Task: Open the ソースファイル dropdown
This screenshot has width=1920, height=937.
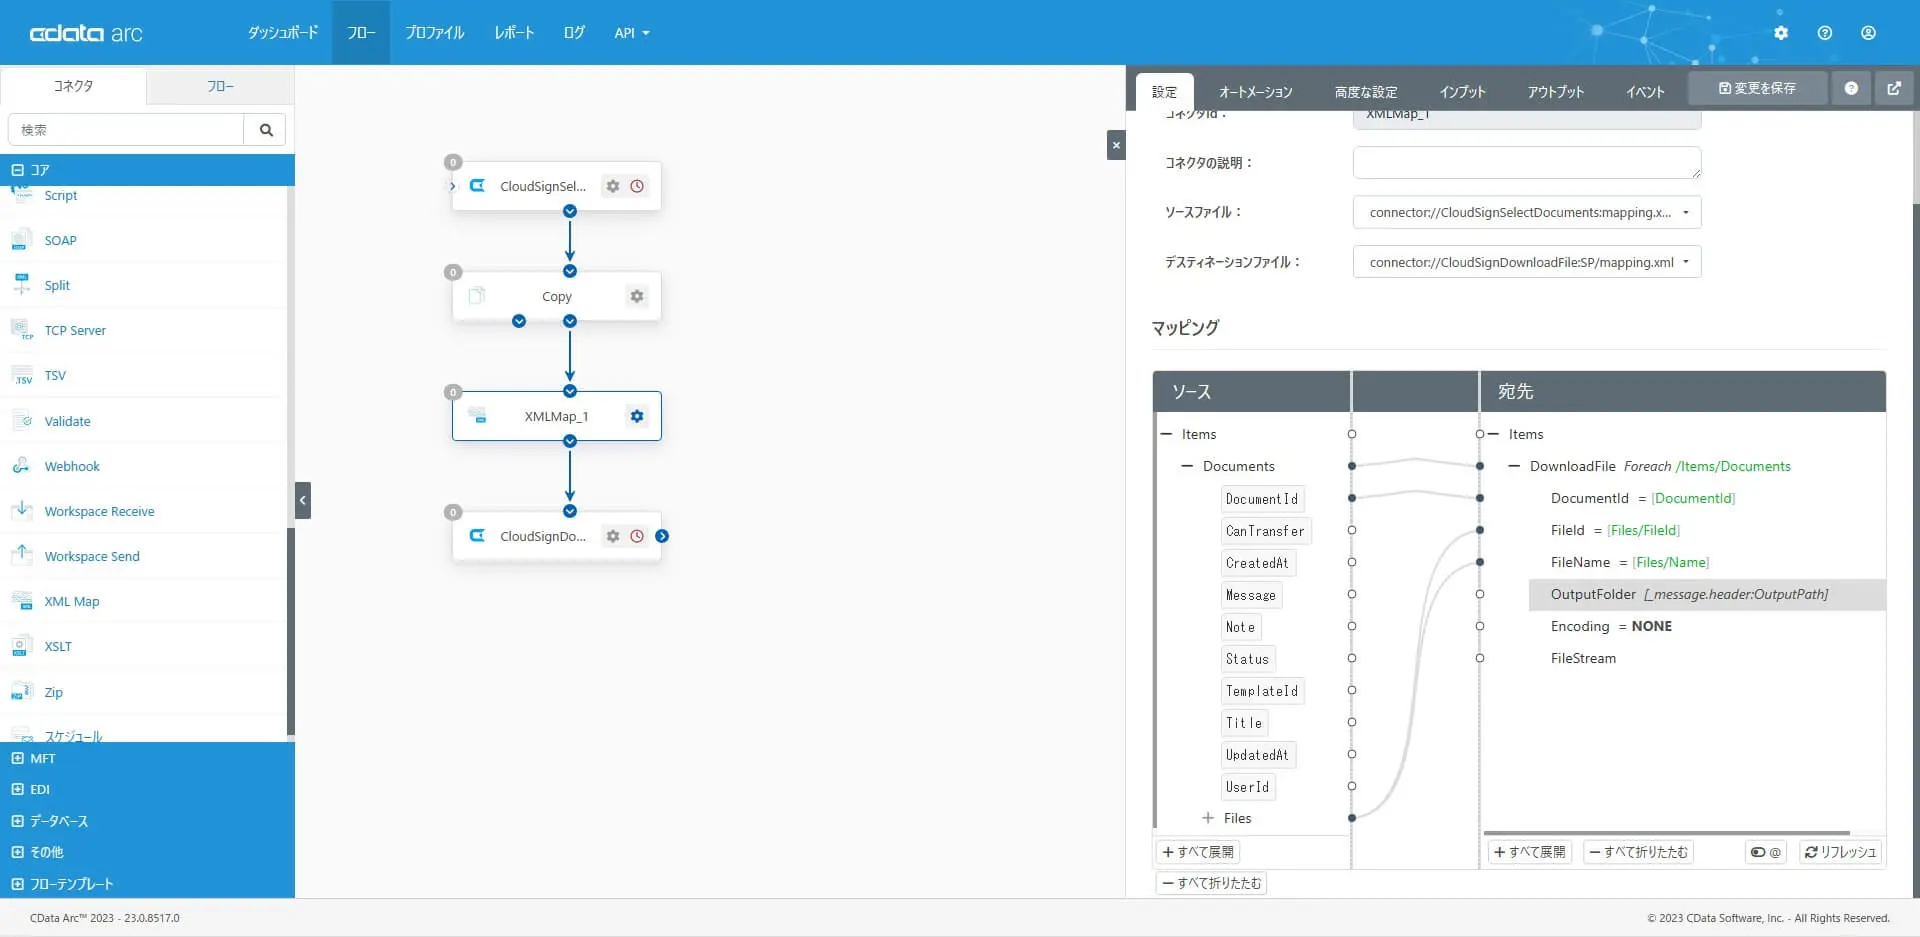Action: (1527, 212)
